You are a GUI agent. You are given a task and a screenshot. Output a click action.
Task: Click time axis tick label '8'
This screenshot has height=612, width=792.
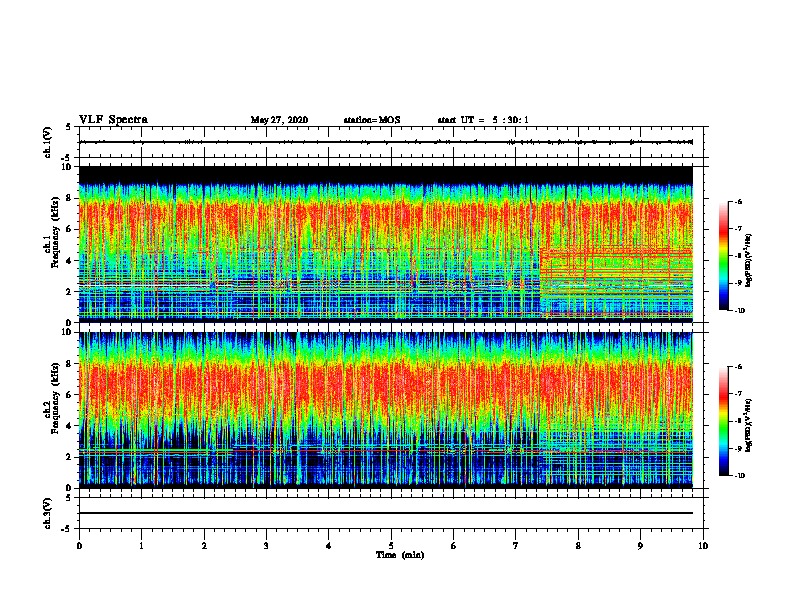(578, 546)
